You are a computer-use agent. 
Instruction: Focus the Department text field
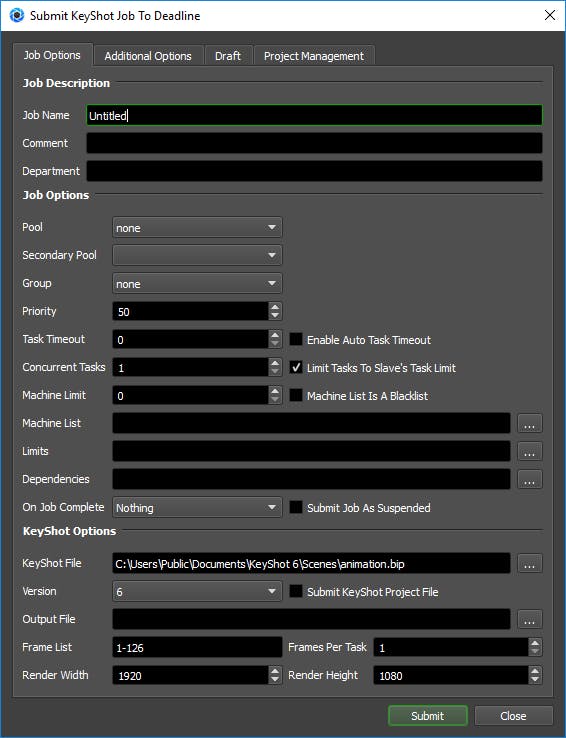(x=314, y=171)
